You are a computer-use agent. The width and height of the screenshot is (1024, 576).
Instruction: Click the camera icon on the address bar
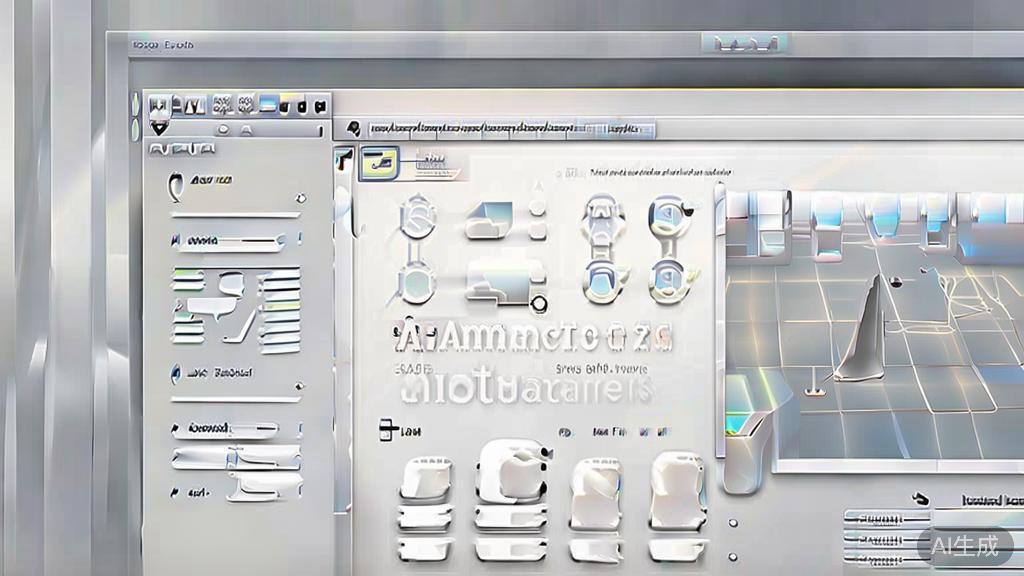coord(352,128)
